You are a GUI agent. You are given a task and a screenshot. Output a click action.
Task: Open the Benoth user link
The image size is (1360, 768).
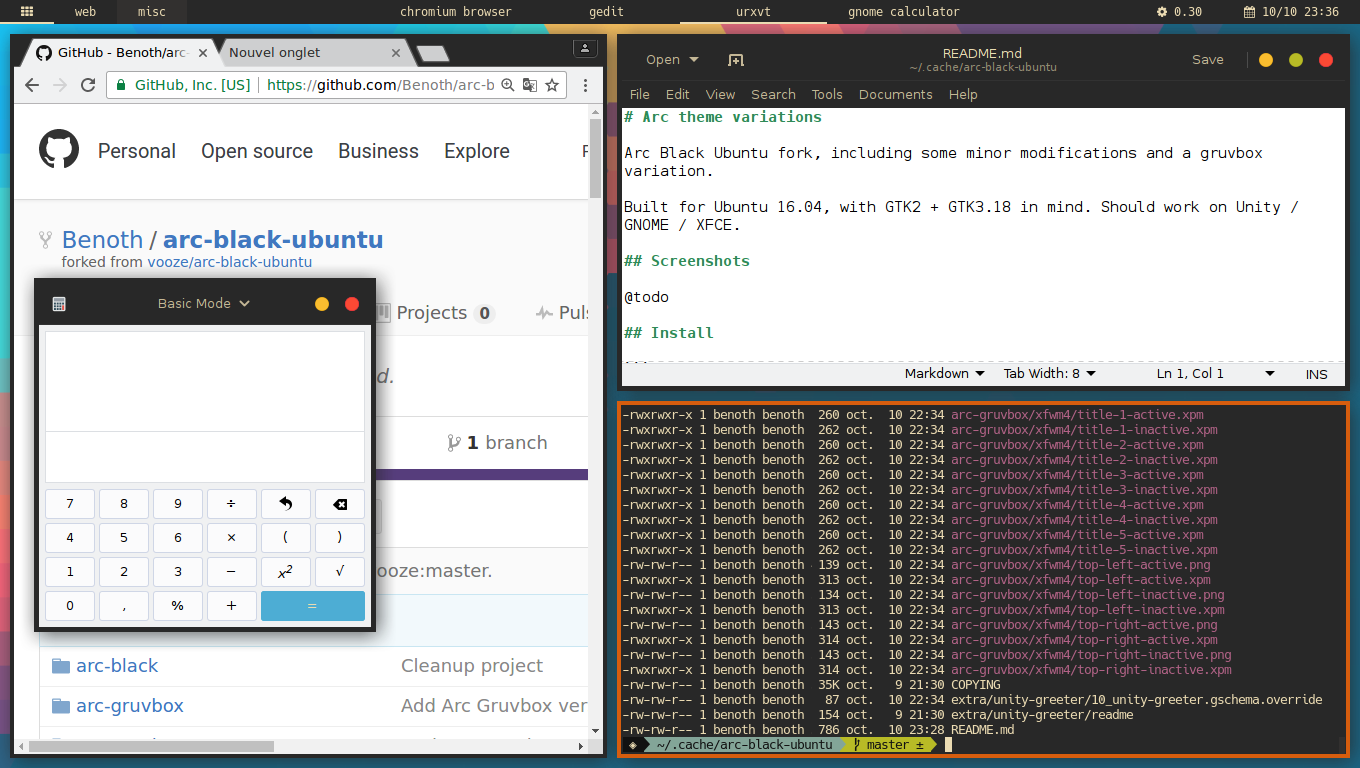tap(102, 240)
